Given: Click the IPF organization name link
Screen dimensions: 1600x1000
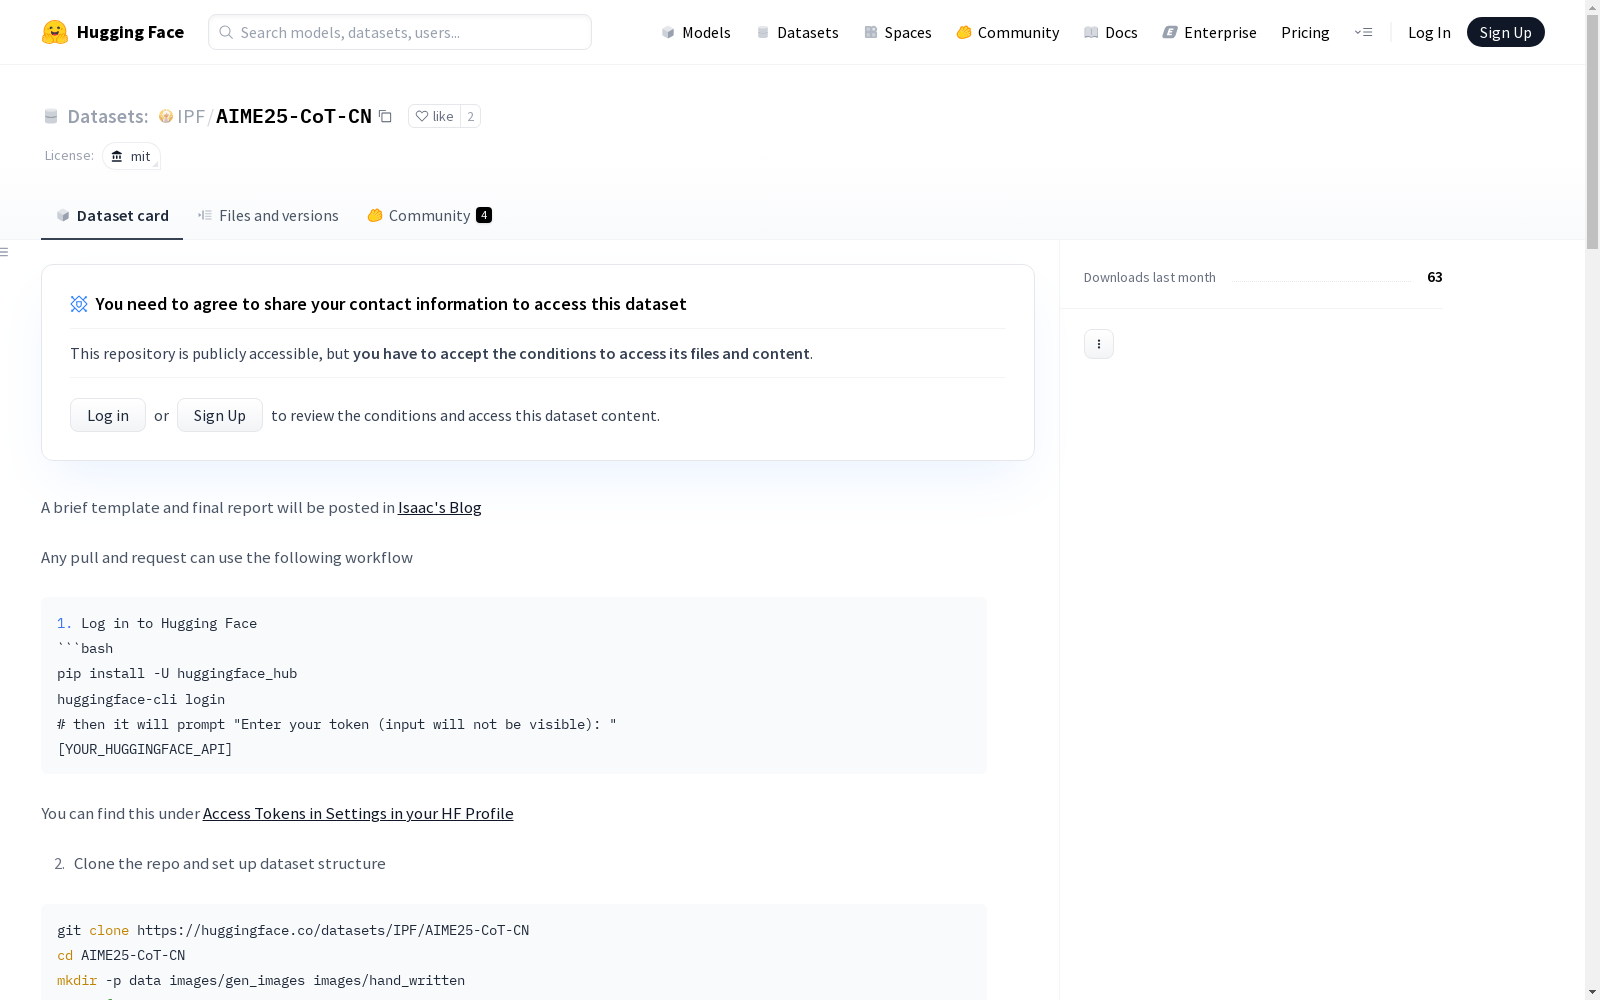Looking at the screenshot, I should [x=191, y=116].
